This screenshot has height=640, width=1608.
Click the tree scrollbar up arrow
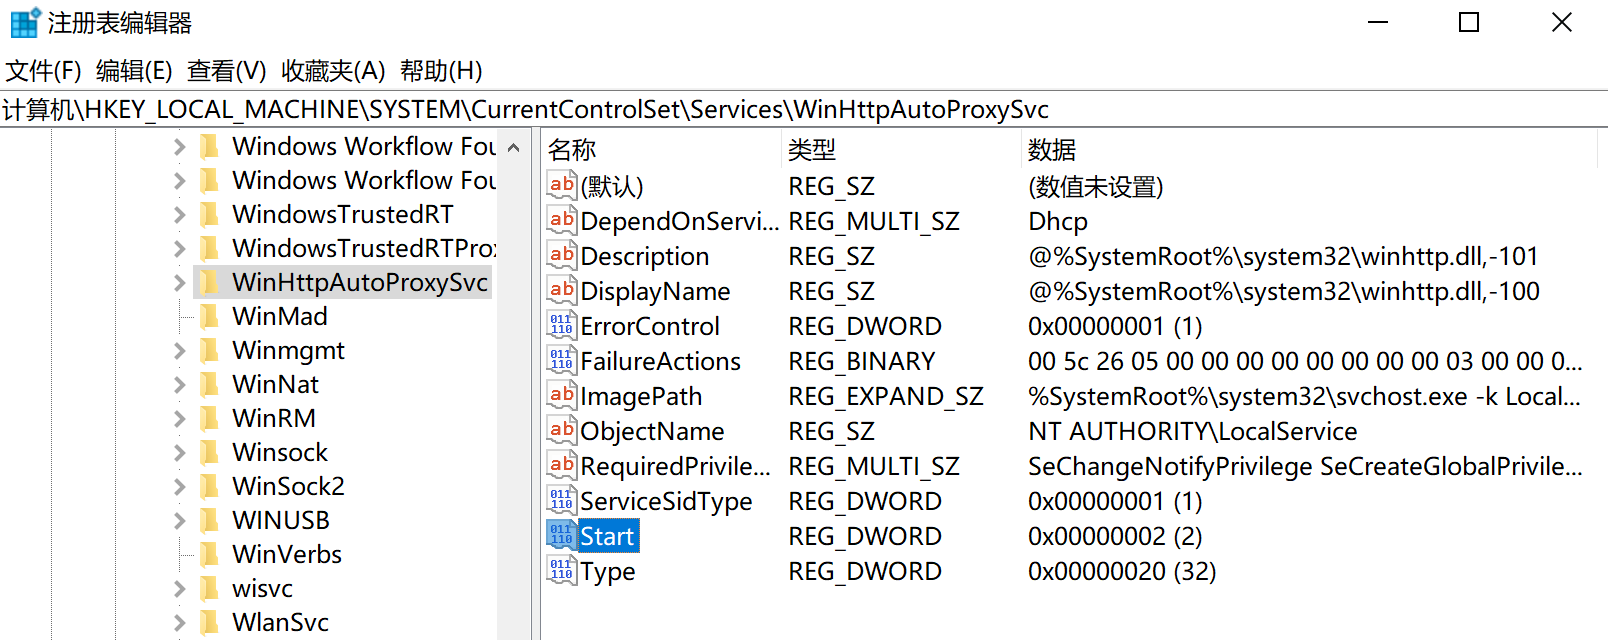pyautogui.click(x=514, y=148)
